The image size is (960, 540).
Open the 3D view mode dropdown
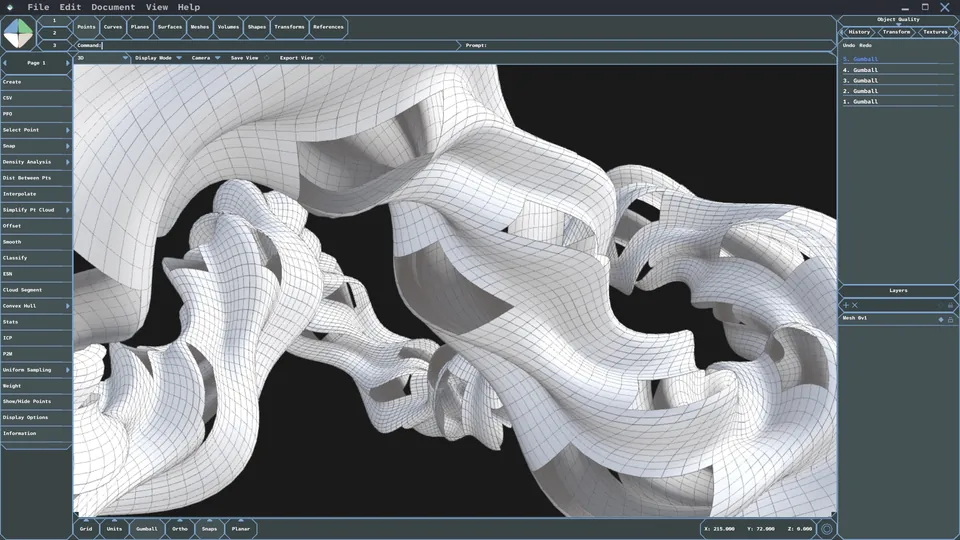coord(102,58)
